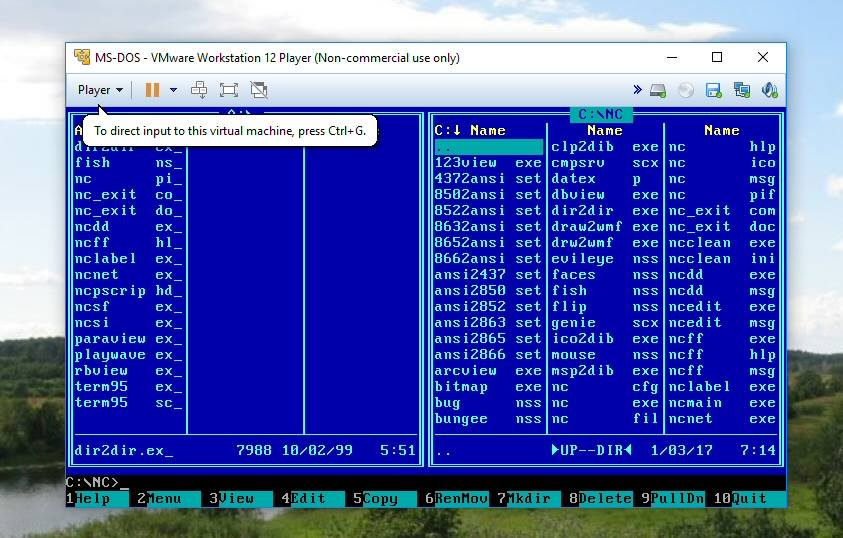Expand the devices chevron in toolbar
The image size is (843, 538).
[637, 89]
